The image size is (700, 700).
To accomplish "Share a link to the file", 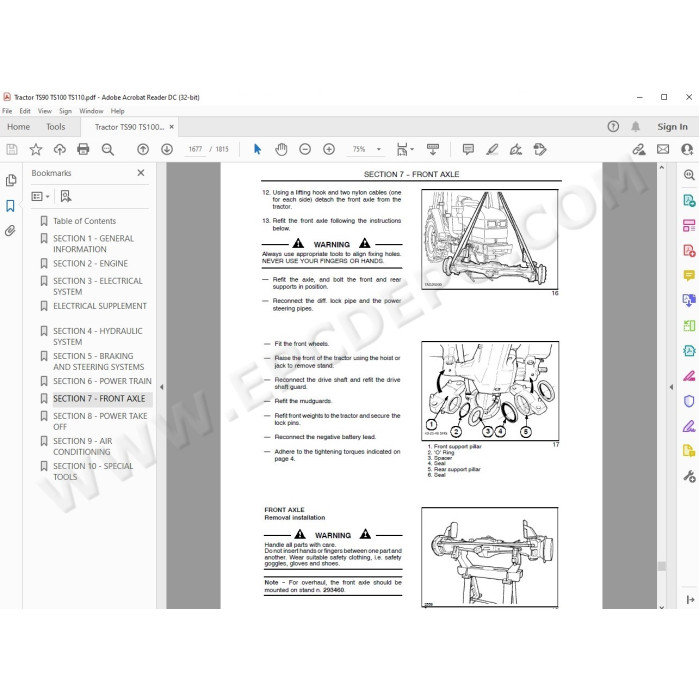I will [x=639, y=149].
